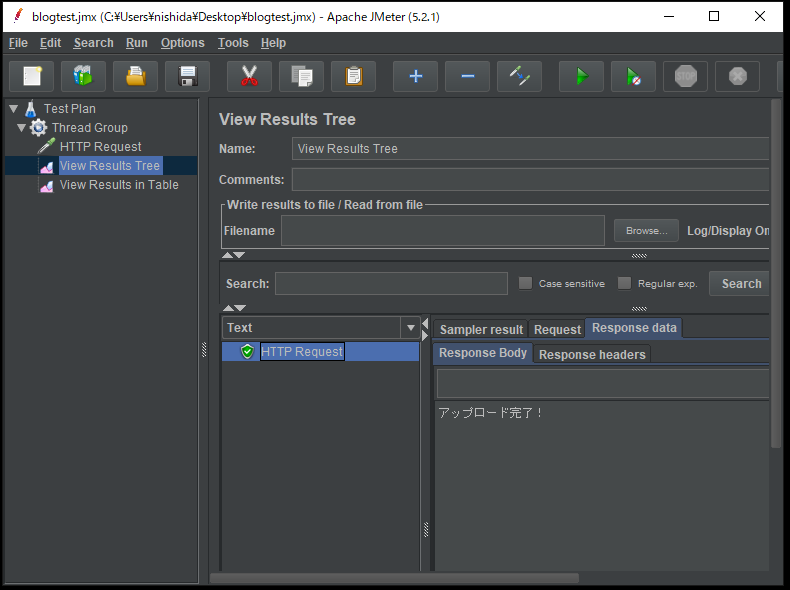Screen dimensions: 790x590
Task: Collapse all nodes with minus icon
Action: coord(468,77)
